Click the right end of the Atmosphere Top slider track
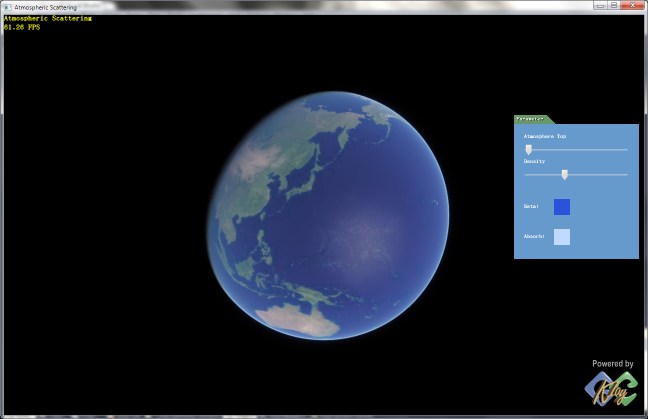This screenshot has width=648, height=419. click(x=626, y=149)
